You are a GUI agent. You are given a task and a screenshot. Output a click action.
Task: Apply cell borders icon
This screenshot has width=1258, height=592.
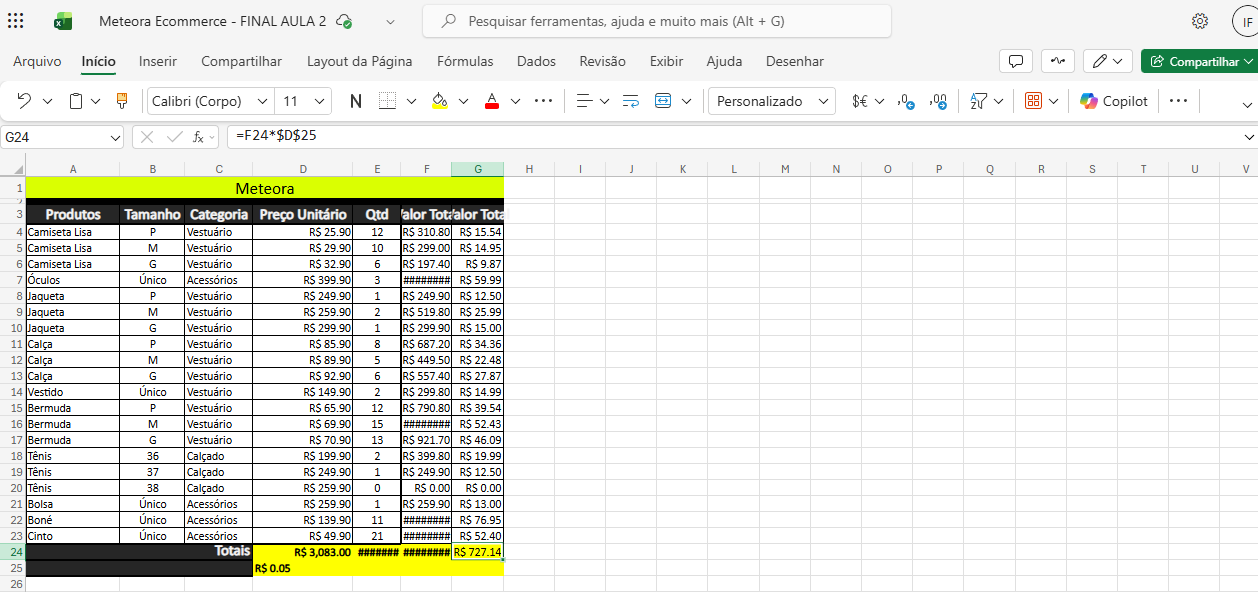(388, 101)
